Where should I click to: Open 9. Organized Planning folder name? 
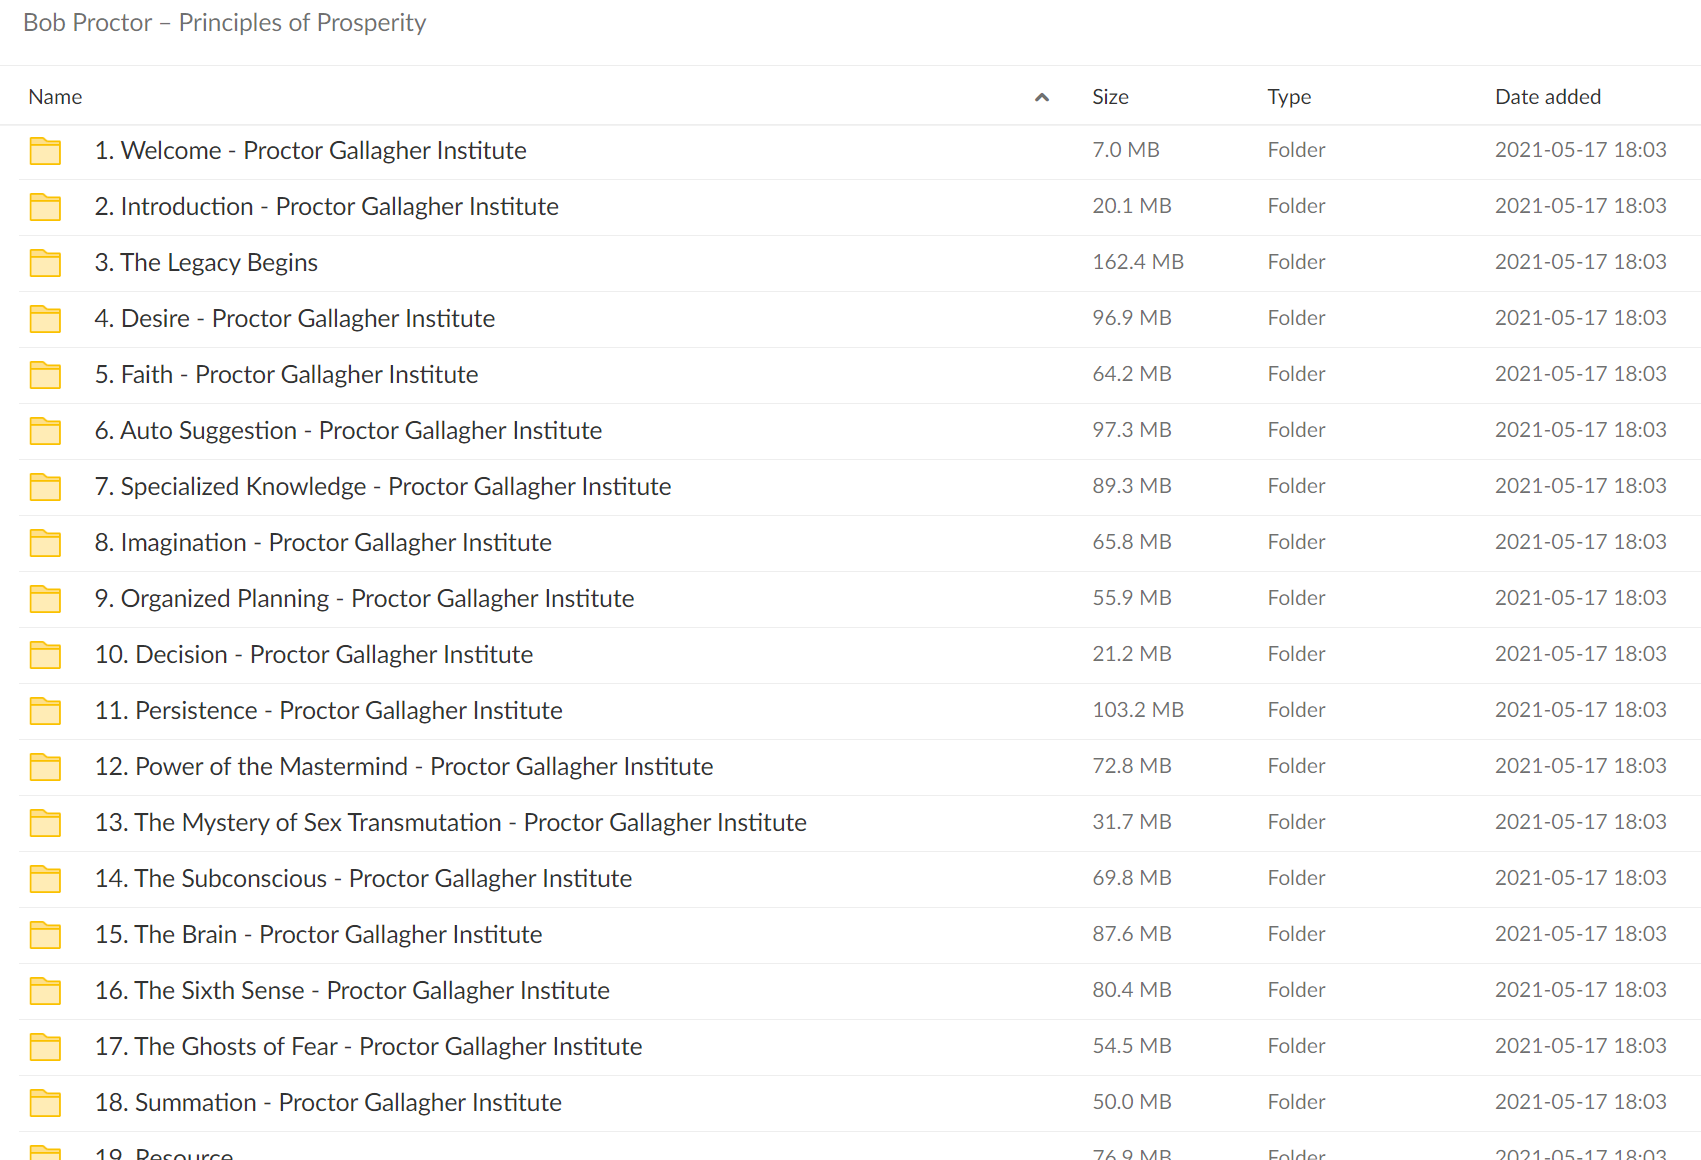pyautogui.click(x=364, y=598)
